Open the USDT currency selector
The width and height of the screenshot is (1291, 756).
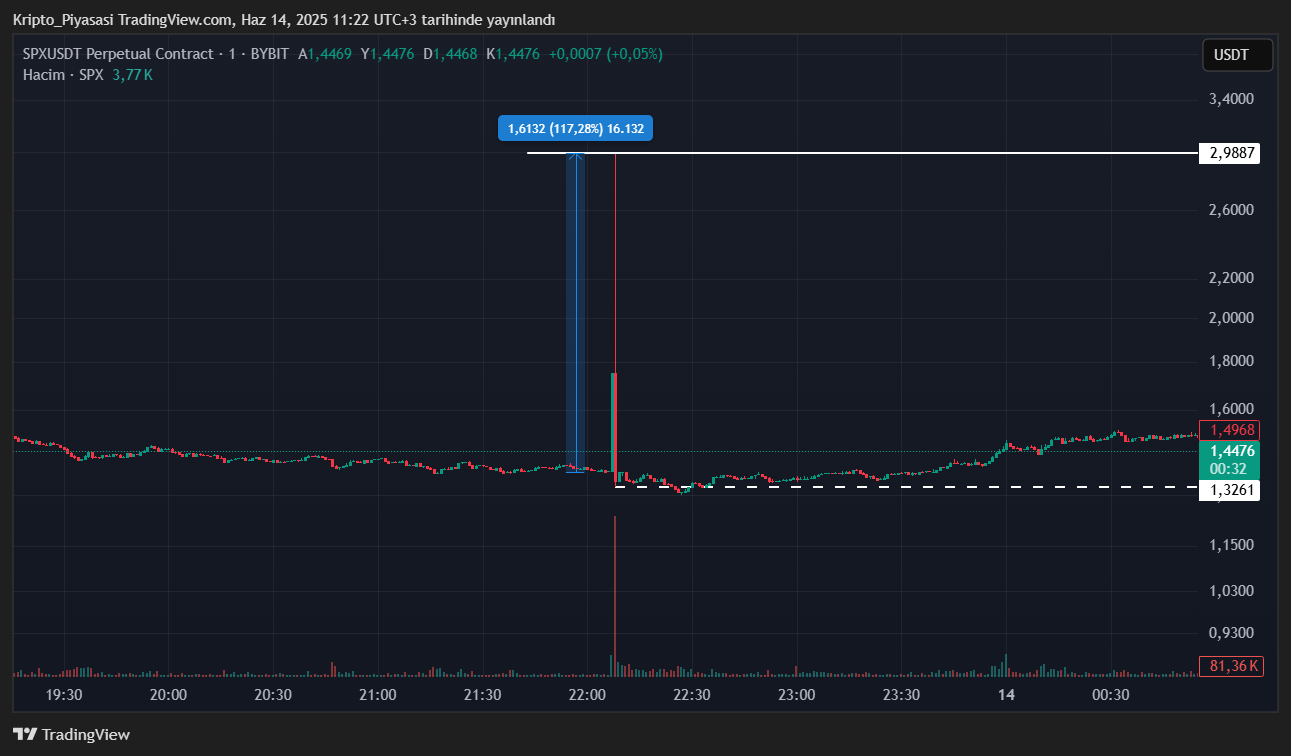tap(1237, 55)
